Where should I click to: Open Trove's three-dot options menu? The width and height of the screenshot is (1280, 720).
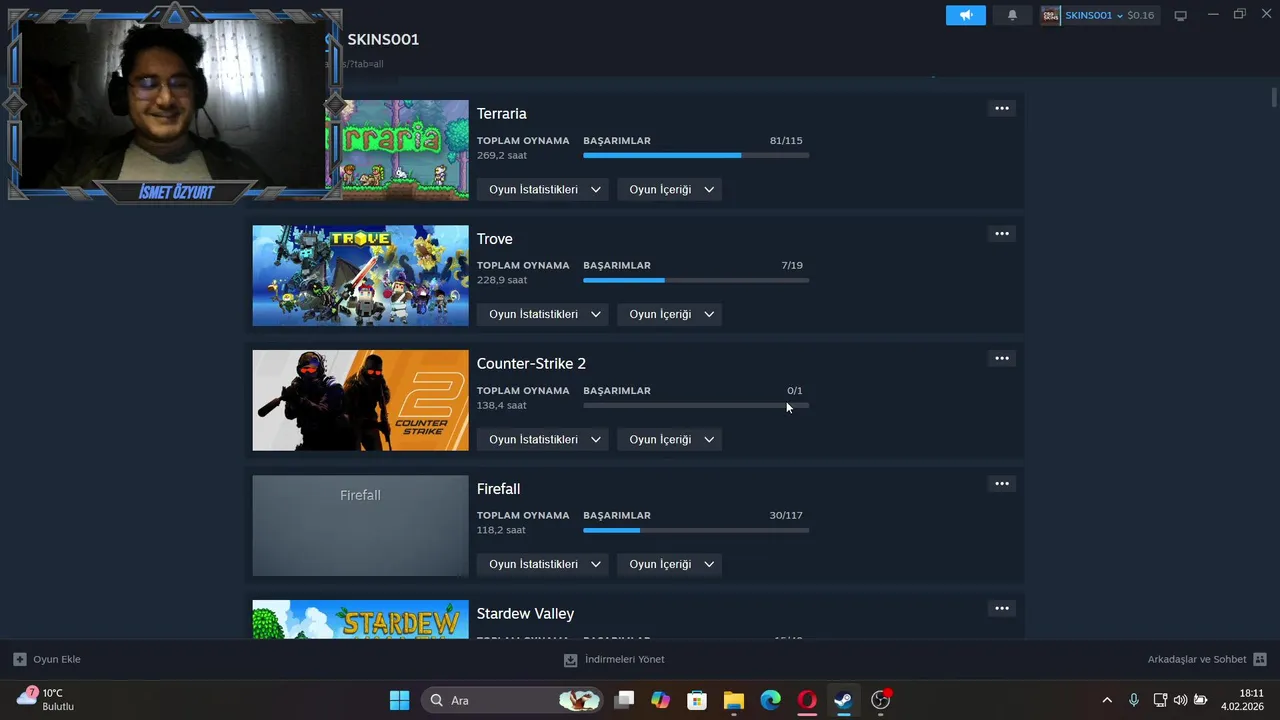point(1002,233)
